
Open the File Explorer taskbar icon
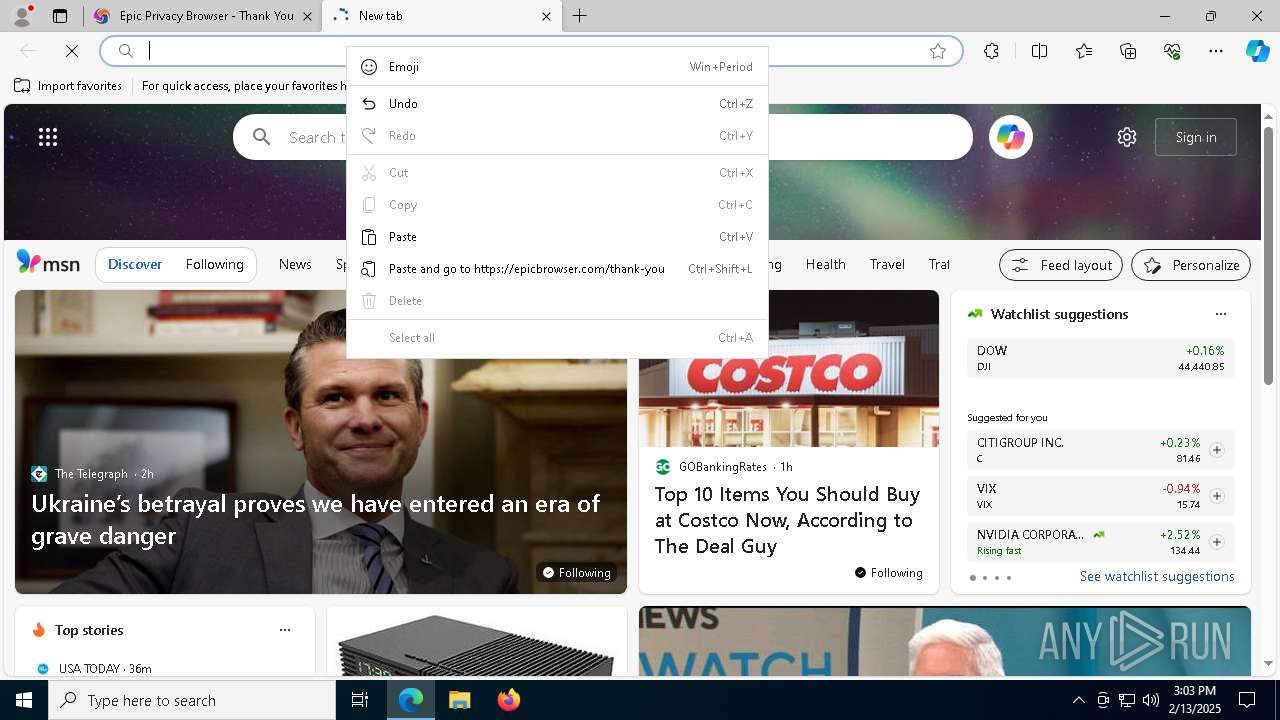click(459, 700)
